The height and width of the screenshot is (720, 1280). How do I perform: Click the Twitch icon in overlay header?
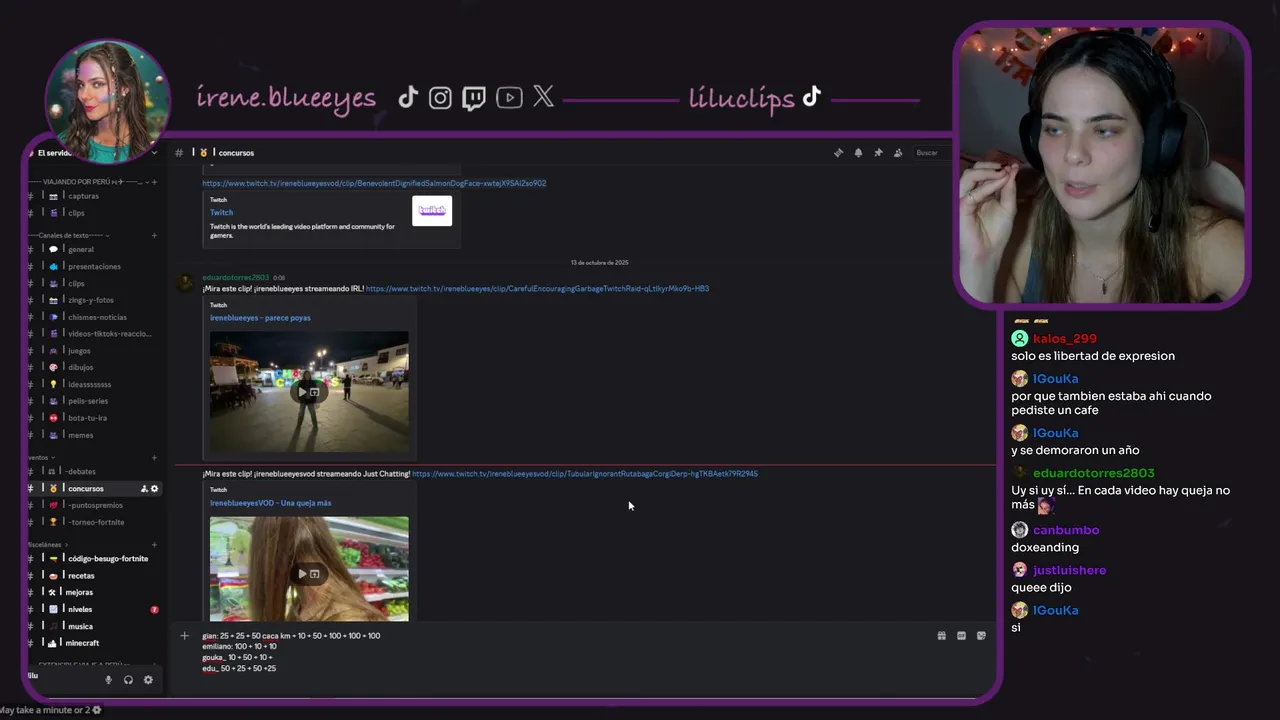tap(474, 97)
